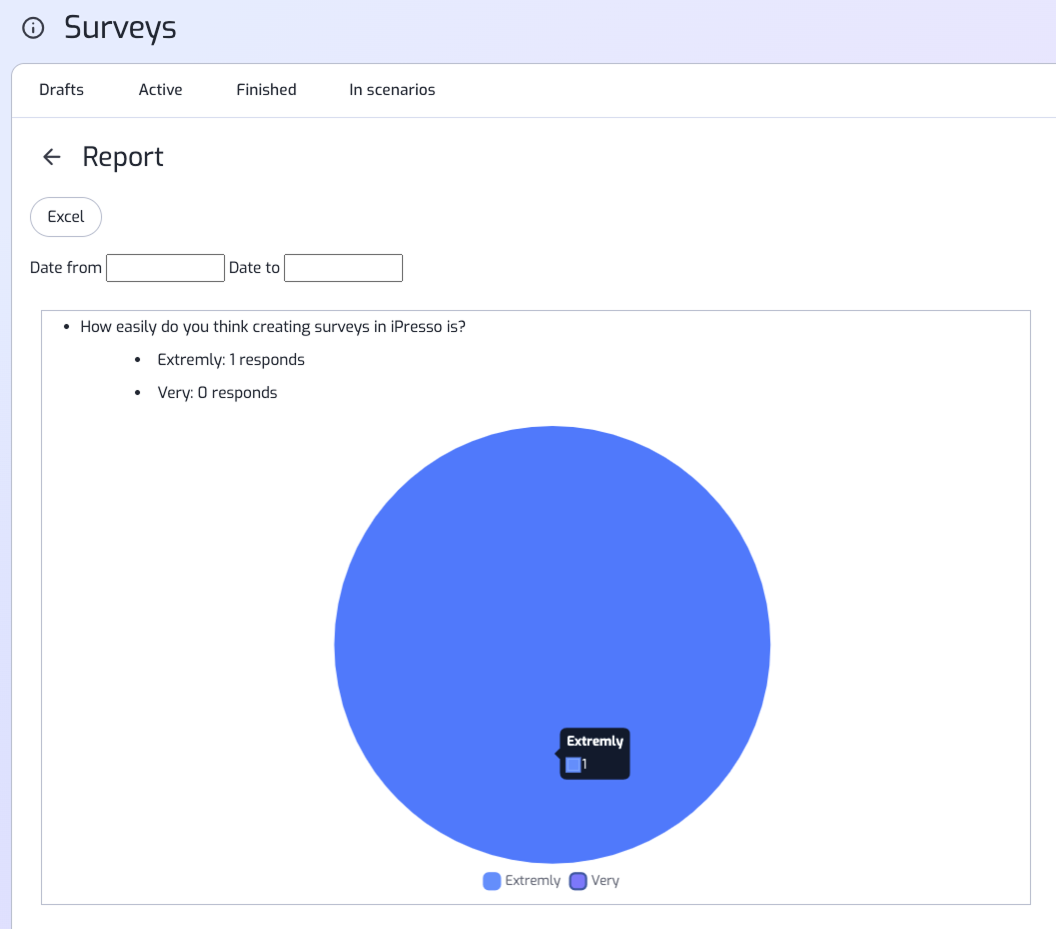The height and width of the screenshot is (929, 1056).
Task: Click the 'Extremly: 1 responds' line
Action: [231, 360]
